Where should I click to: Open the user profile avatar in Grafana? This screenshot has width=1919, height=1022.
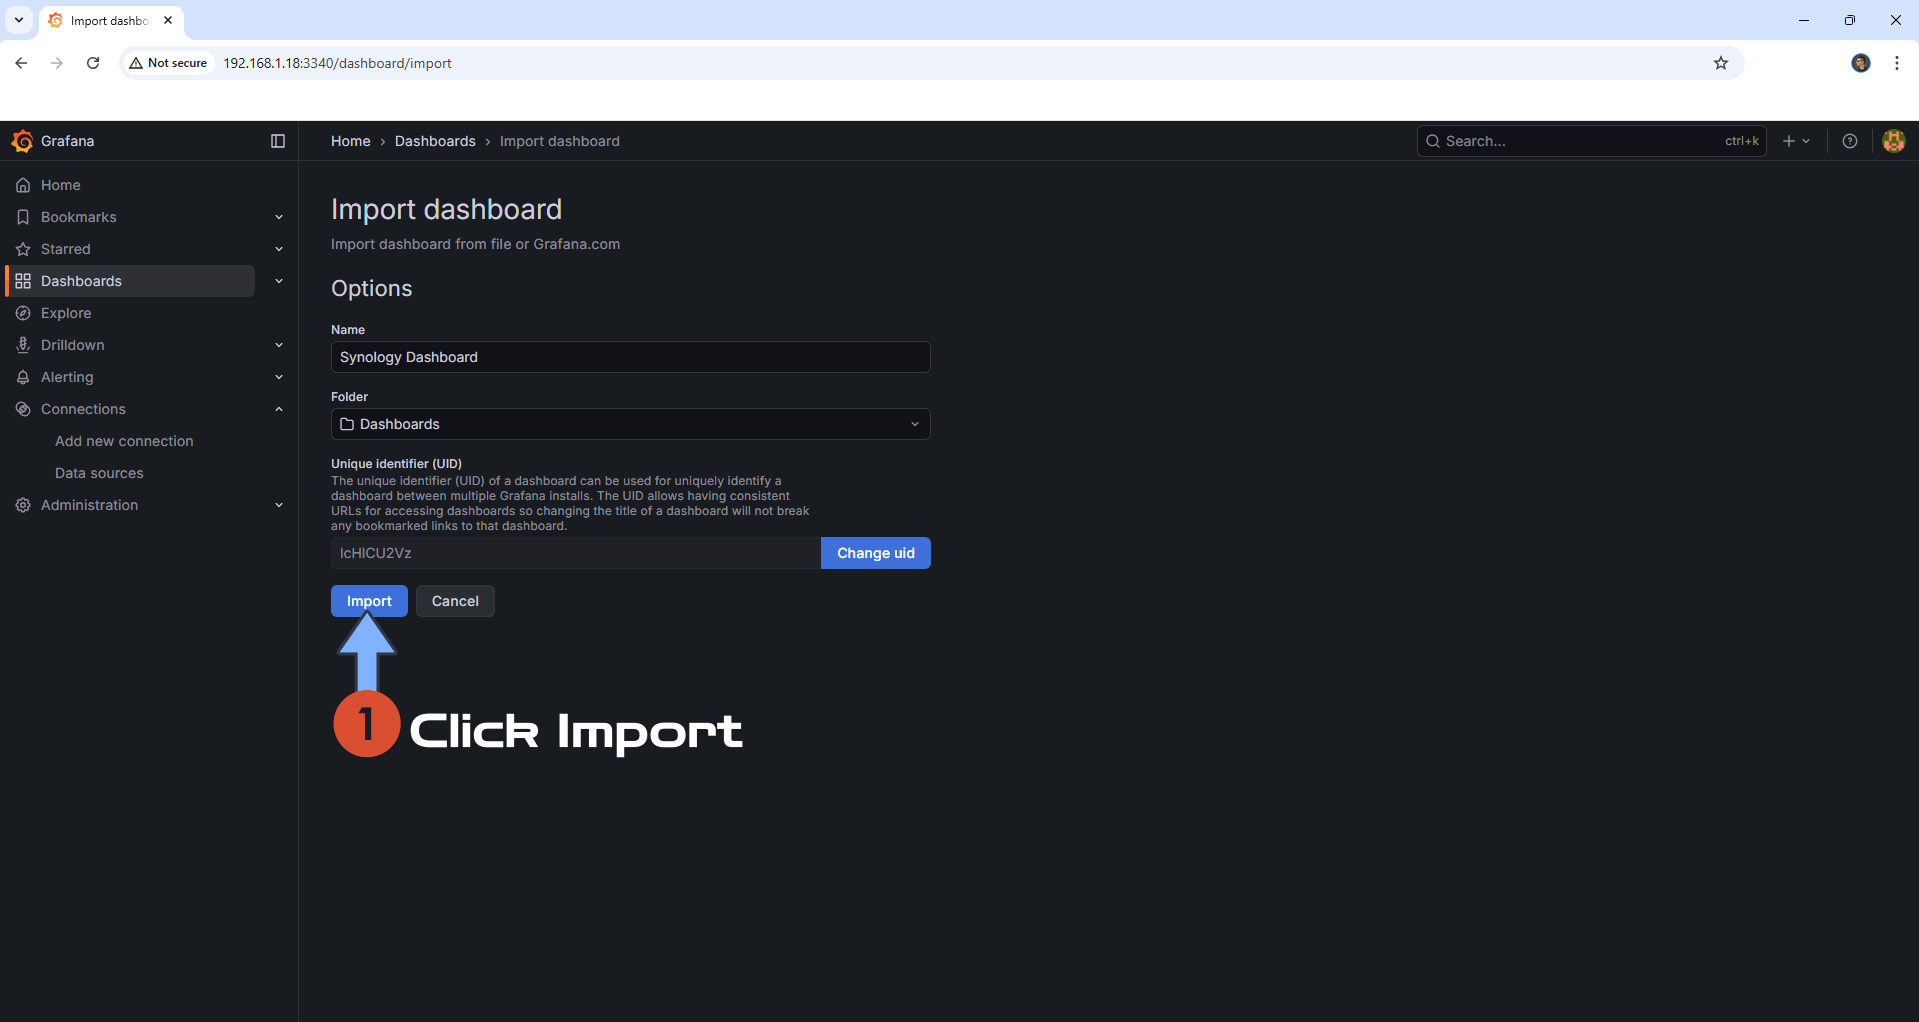coord(1893,141)
